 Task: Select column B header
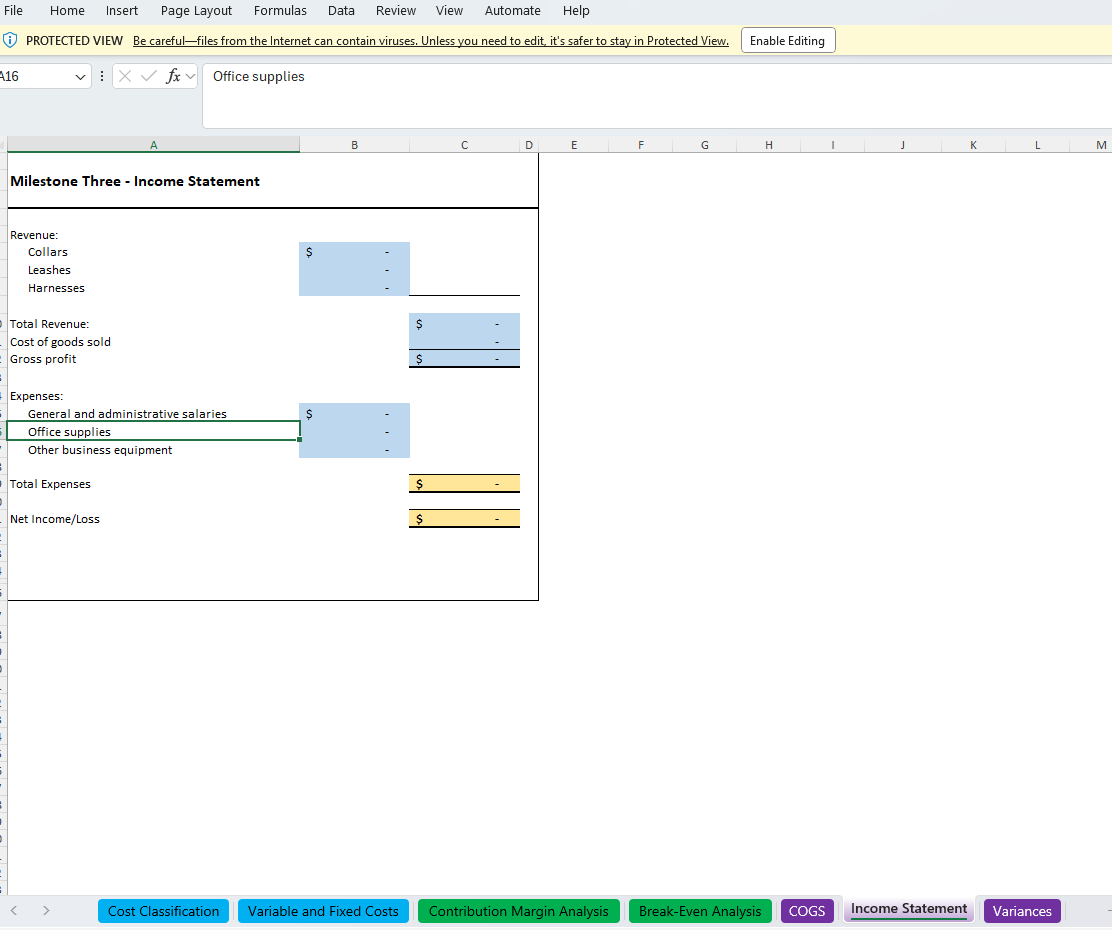coord(355,145)
